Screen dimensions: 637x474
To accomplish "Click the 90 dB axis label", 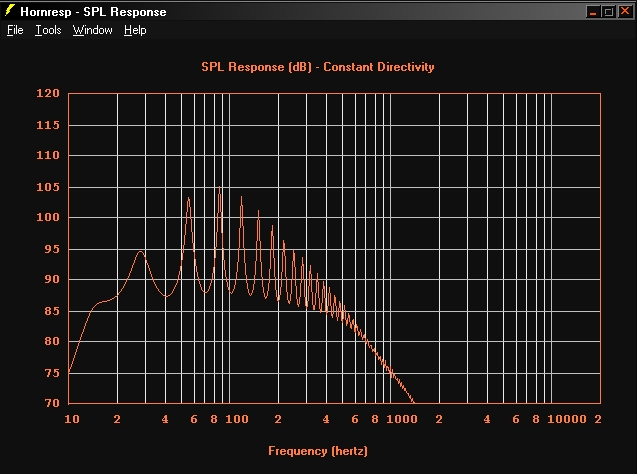I will [x=52, y=279].
